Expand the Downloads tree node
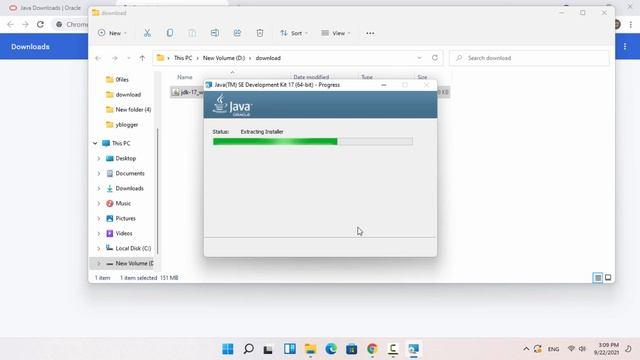The height and width of the screenshot is (360, 640). (98, 189)
